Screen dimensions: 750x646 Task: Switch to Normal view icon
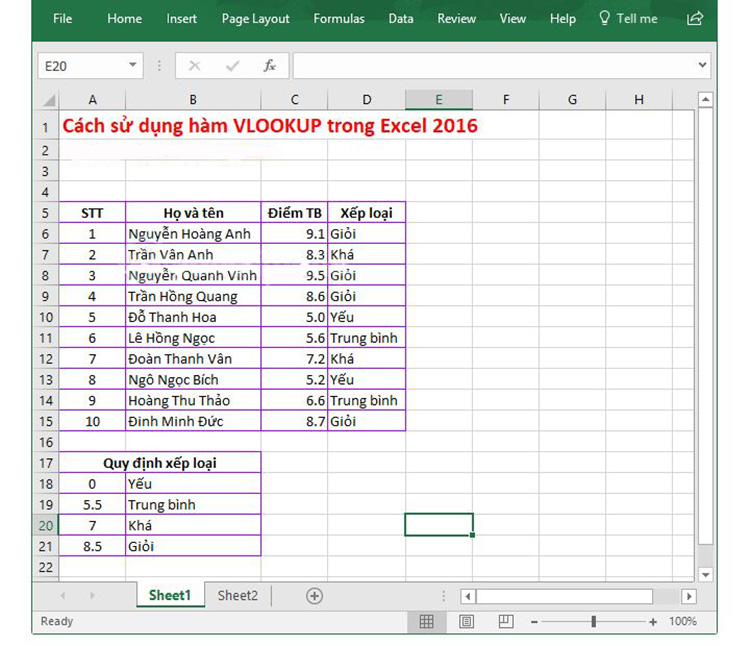pyautogui.click(x=426, y=622)
